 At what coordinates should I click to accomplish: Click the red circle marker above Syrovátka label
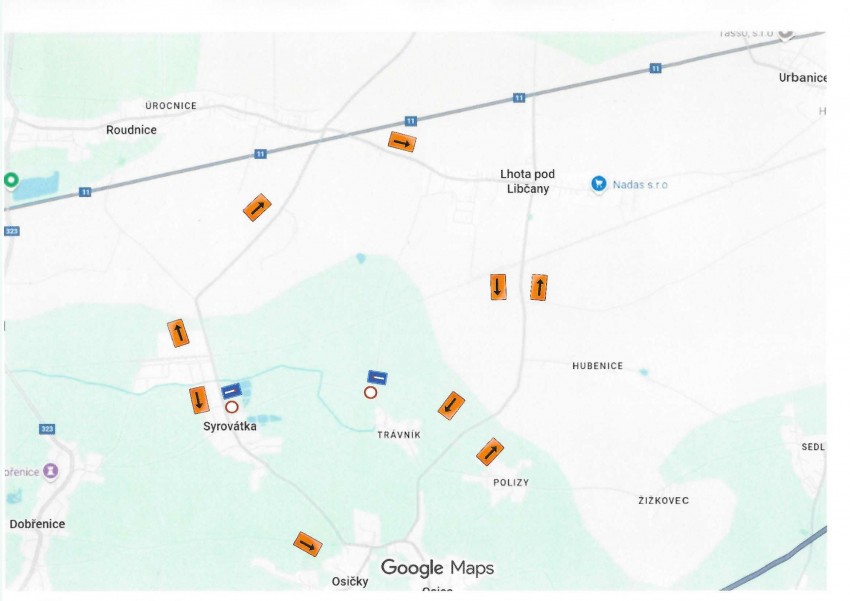[x=231, y=407]
